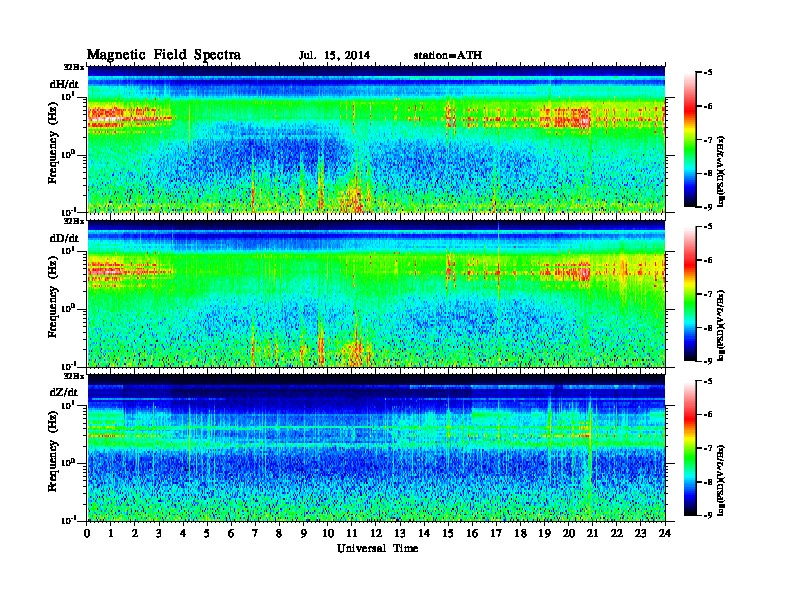Click the '-5' value on dH/dt colorbar
Image resolution: width=792 pixels, height=612 pixels.
707,73
